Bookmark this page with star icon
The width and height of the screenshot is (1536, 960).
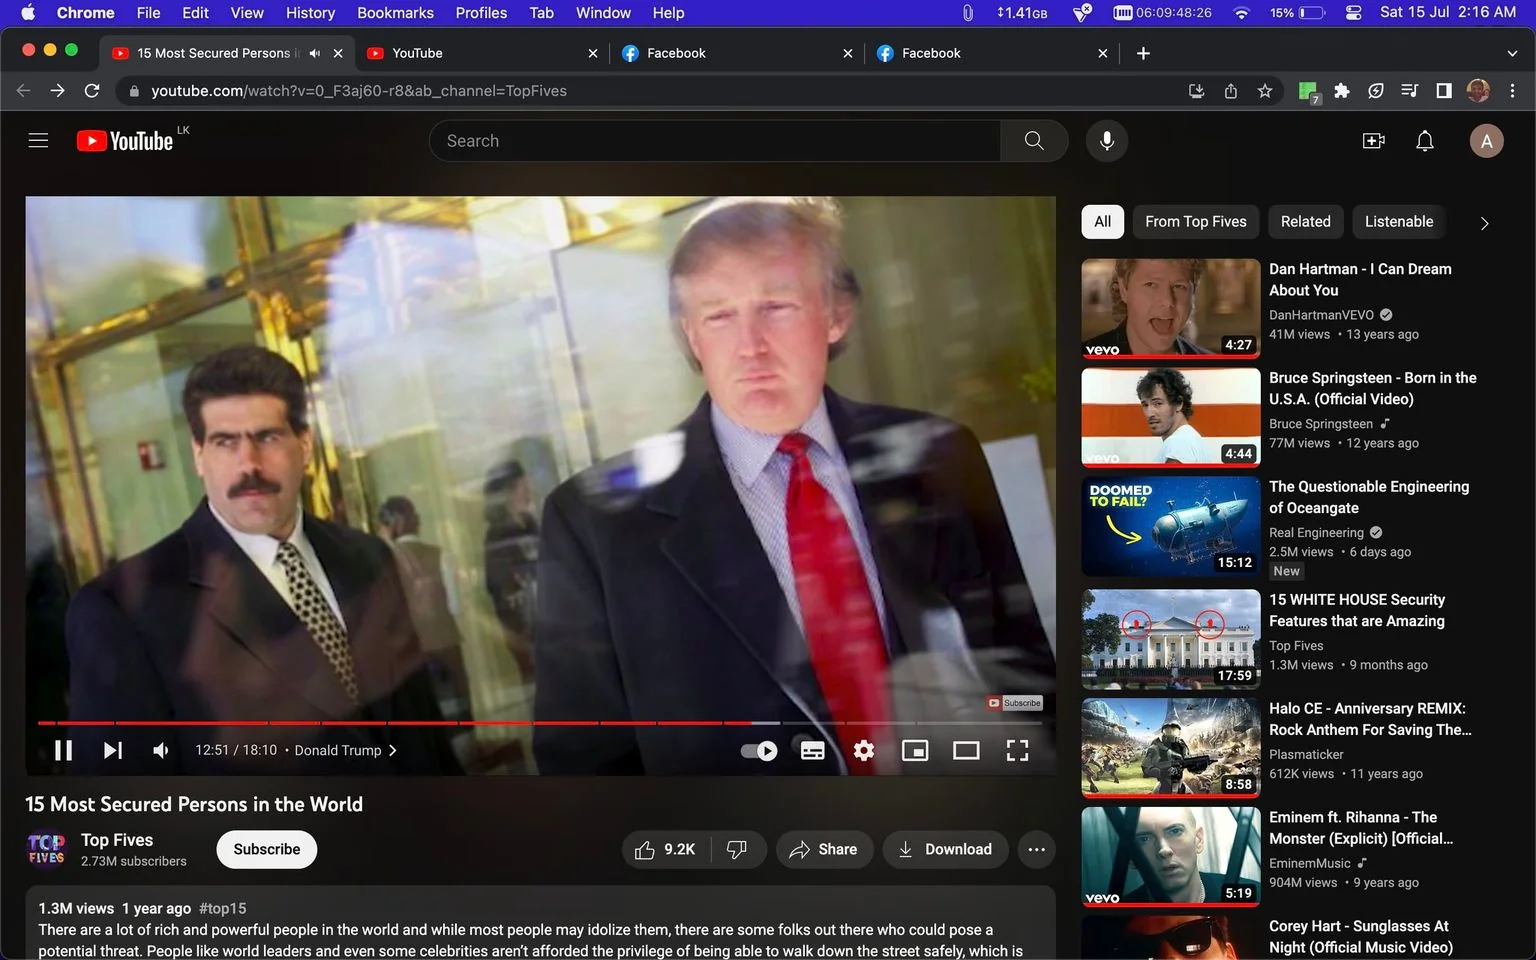pos(1265,91)
